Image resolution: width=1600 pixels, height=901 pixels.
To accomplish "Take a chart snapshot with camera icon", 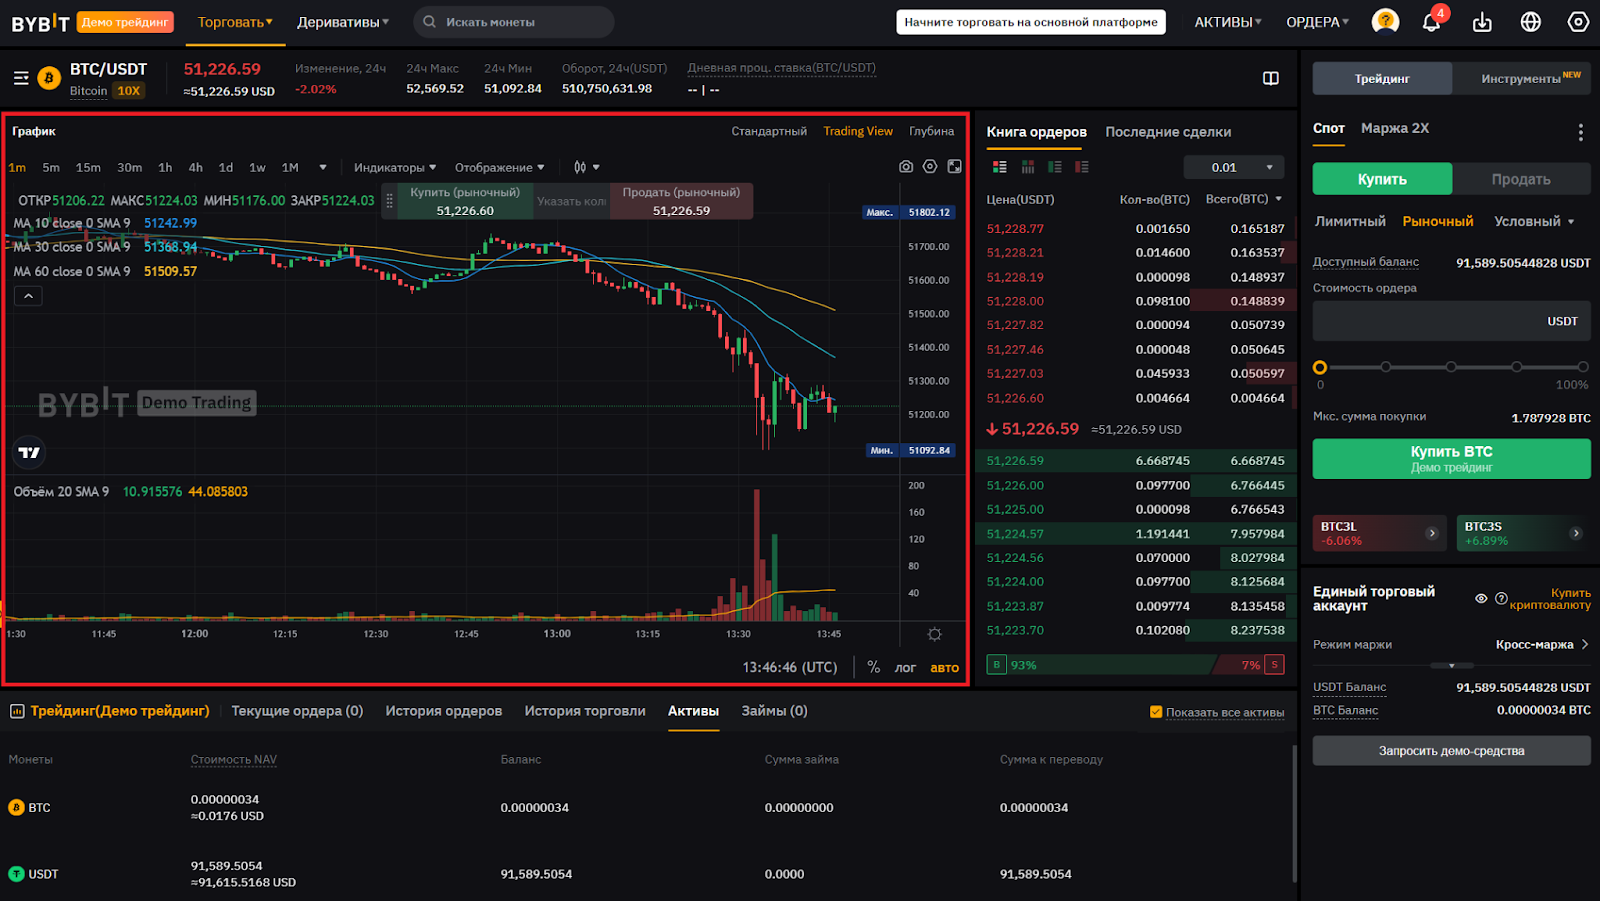I will coord(906,167).
